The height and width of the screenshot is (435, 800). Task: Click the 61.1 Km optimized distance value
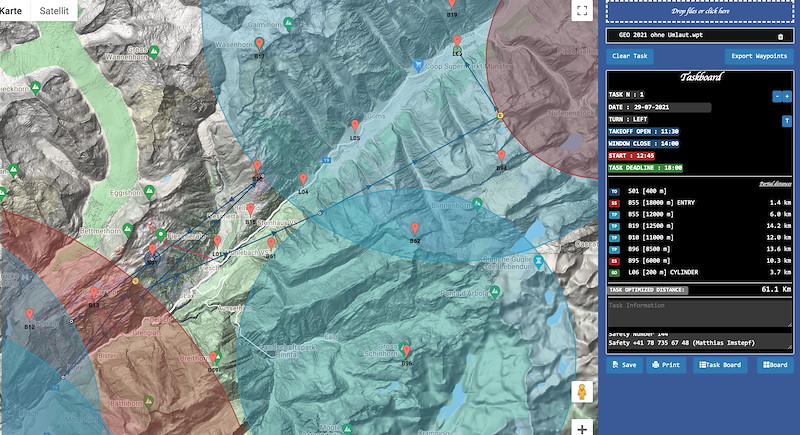[x=777, y=289]
